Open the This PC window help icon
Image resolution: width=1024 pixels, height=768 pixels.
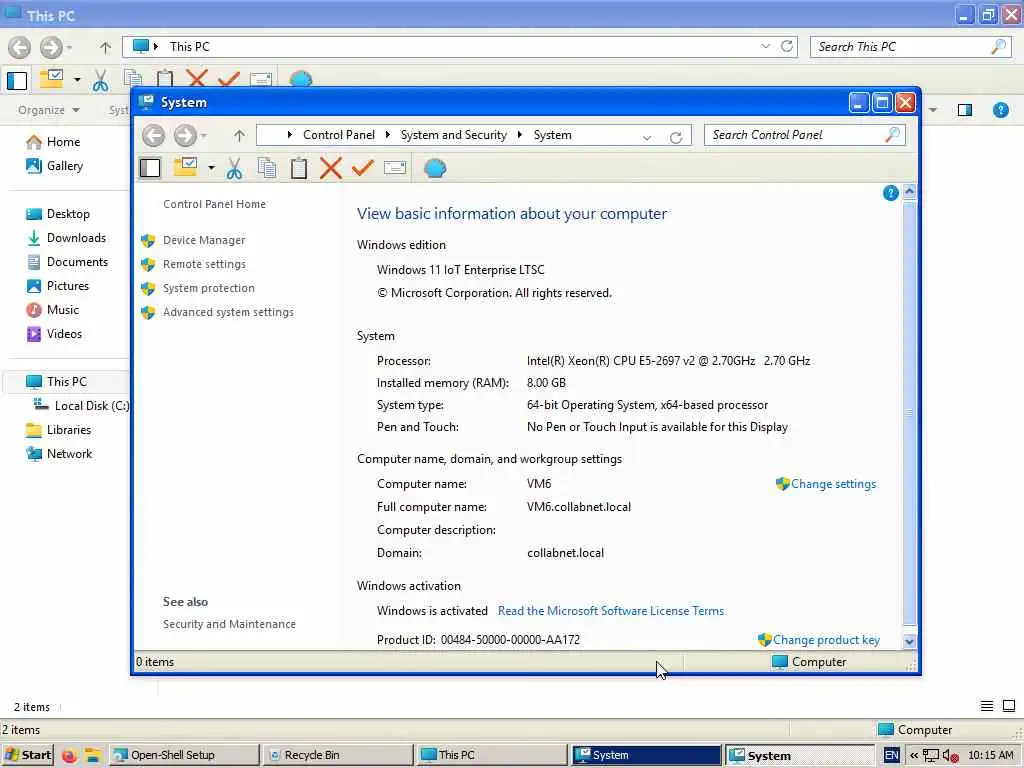(x=1000, y=110)
